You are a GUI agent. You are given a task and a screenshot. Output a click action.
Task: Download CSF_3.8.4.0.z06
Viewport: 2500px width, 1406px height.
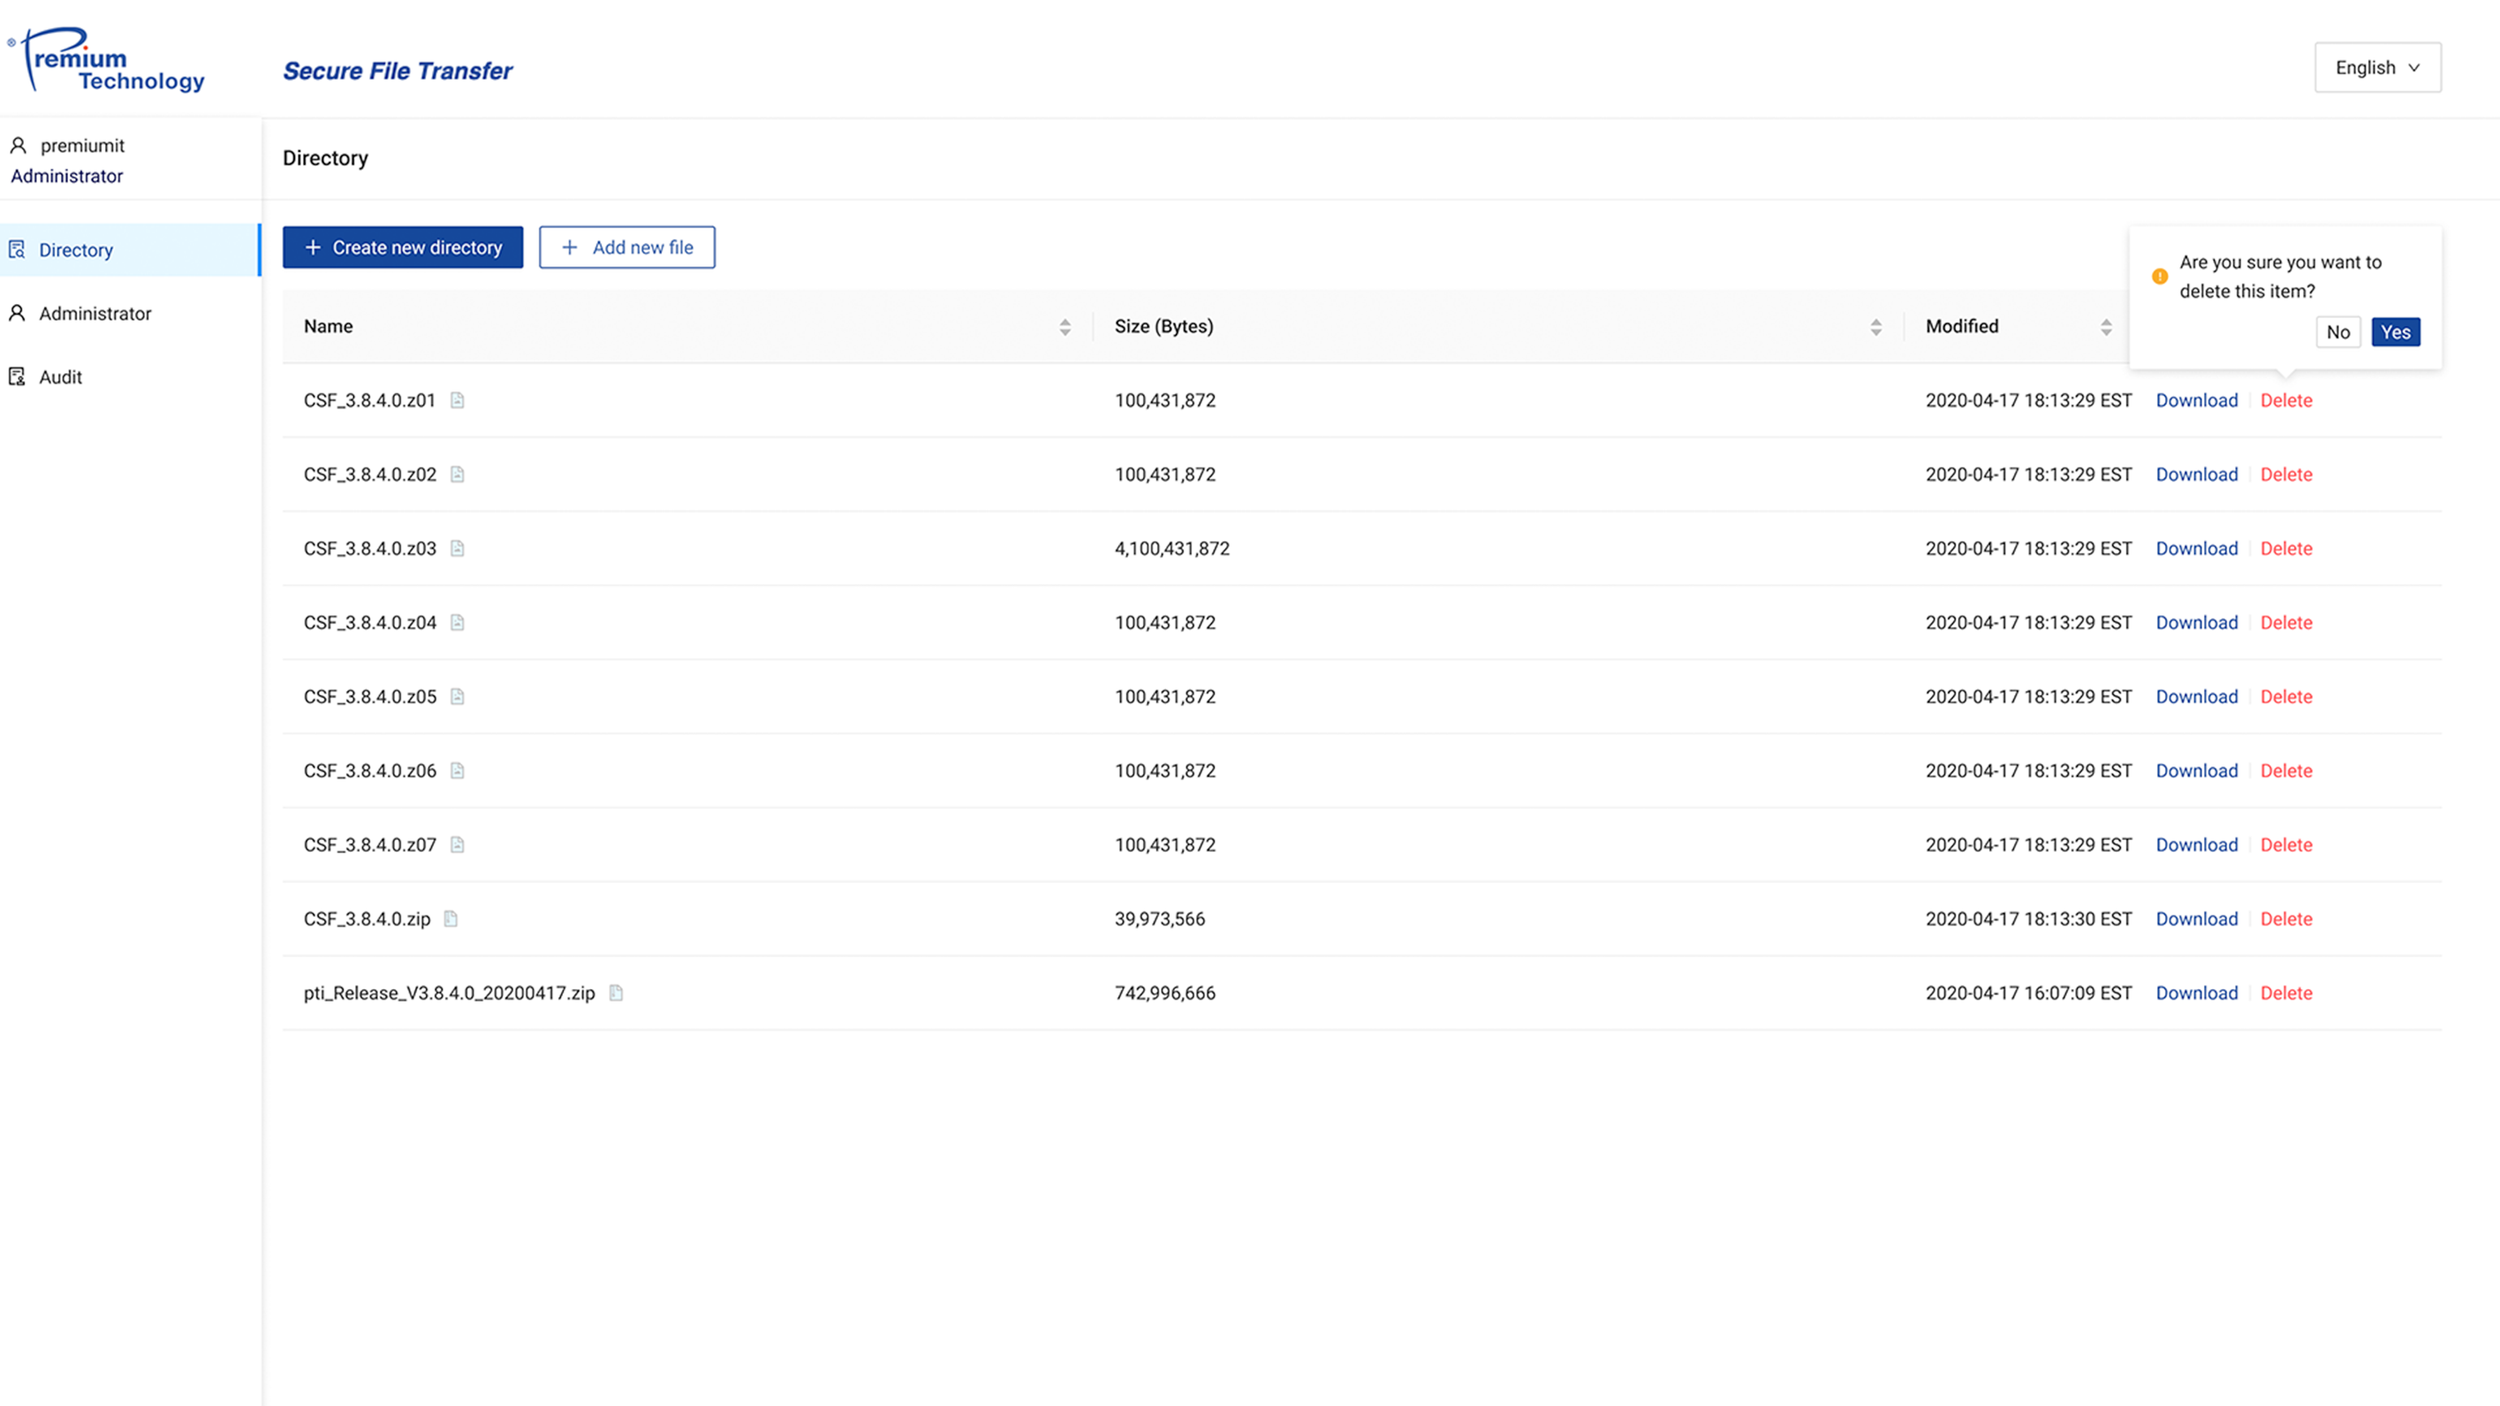coord(2196,770)
